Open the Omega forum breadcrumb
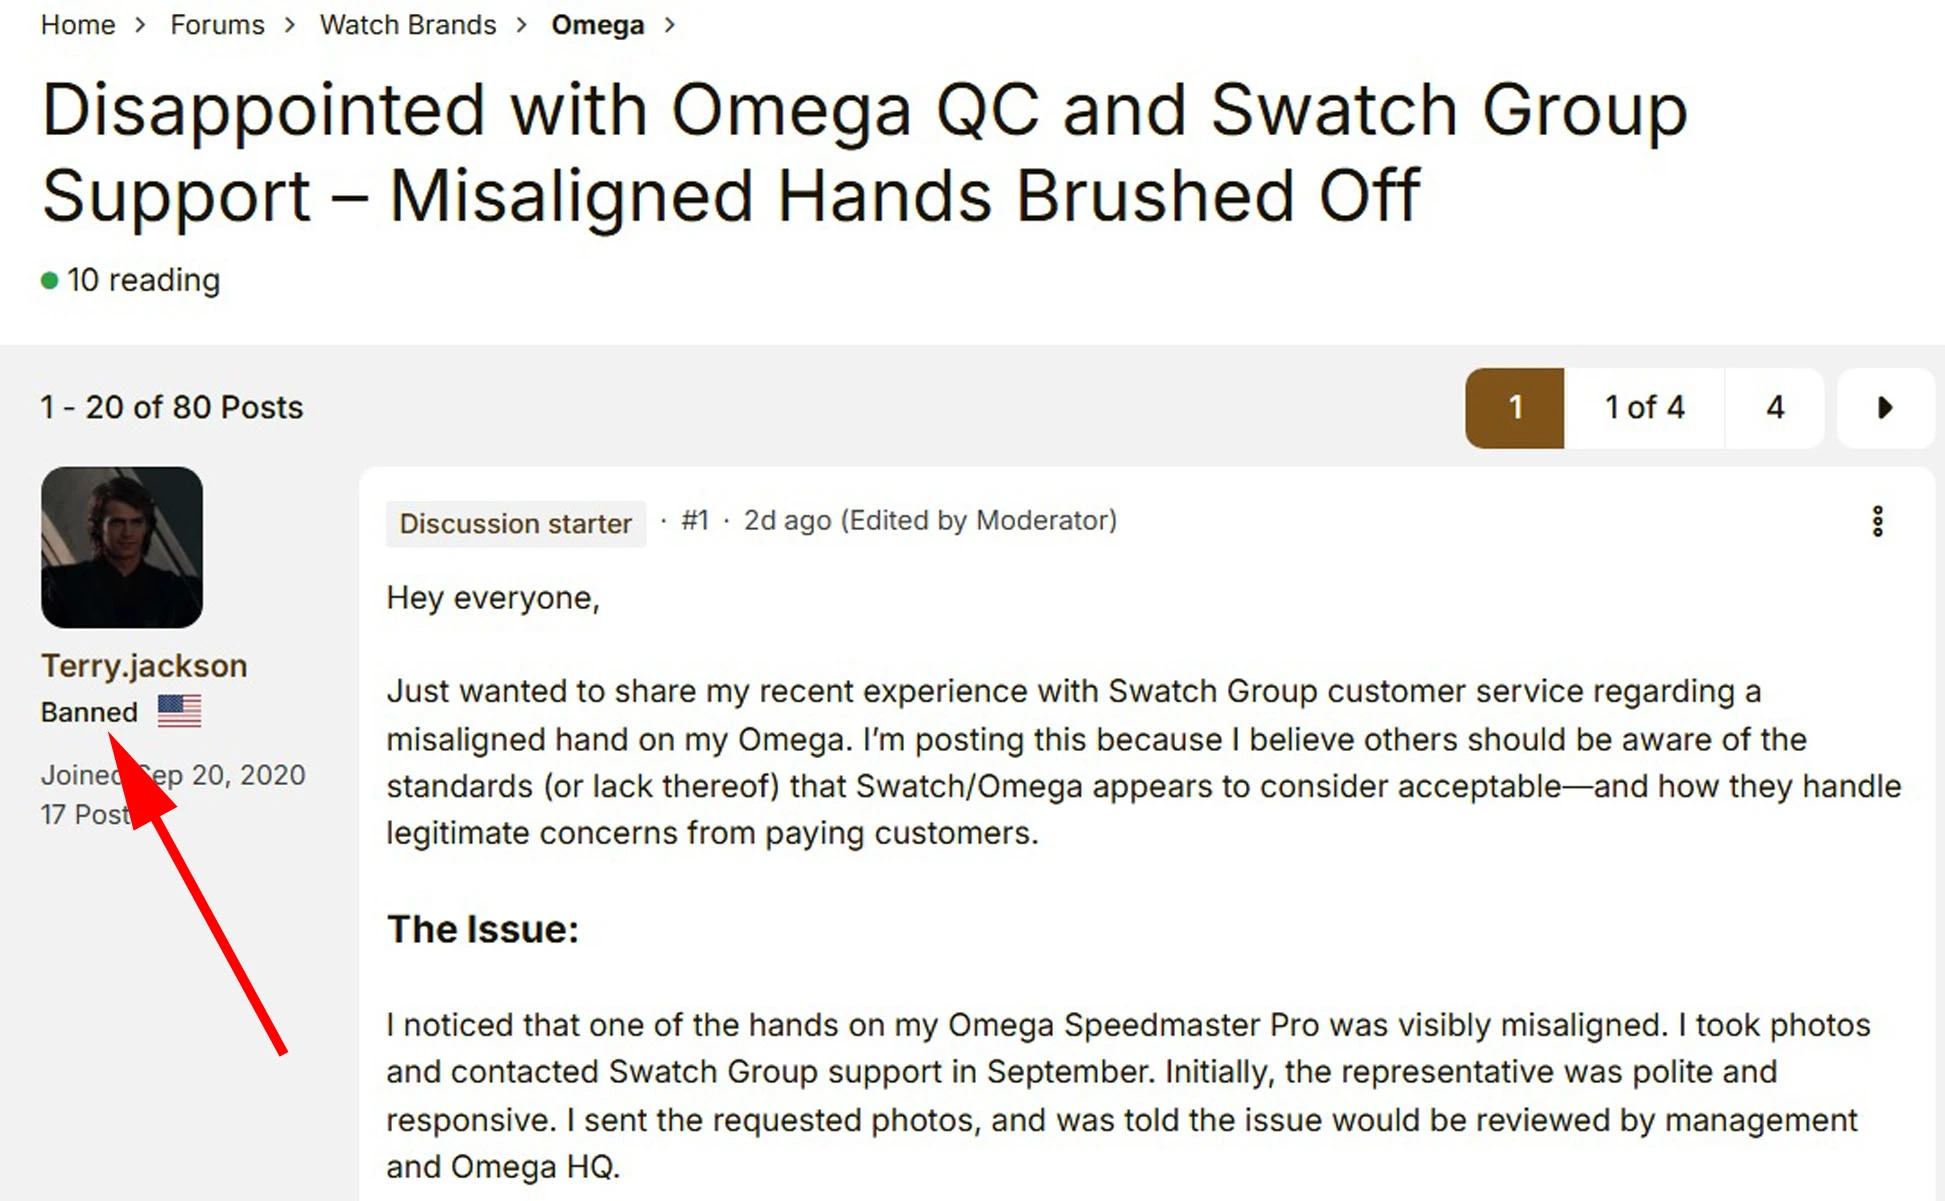Viewport: 1945px width, 1201px height. 597,25
